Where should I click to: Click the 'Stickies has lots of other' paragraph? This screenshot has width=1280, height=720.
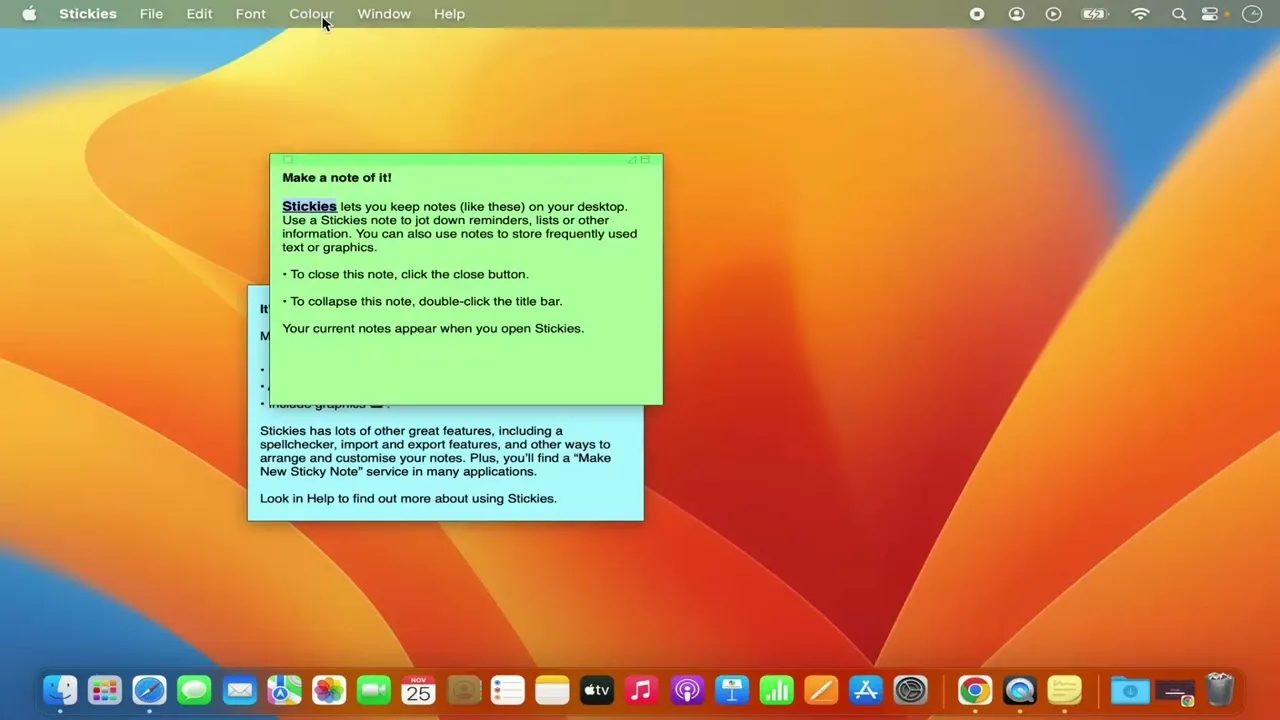[x=435, y=451]
